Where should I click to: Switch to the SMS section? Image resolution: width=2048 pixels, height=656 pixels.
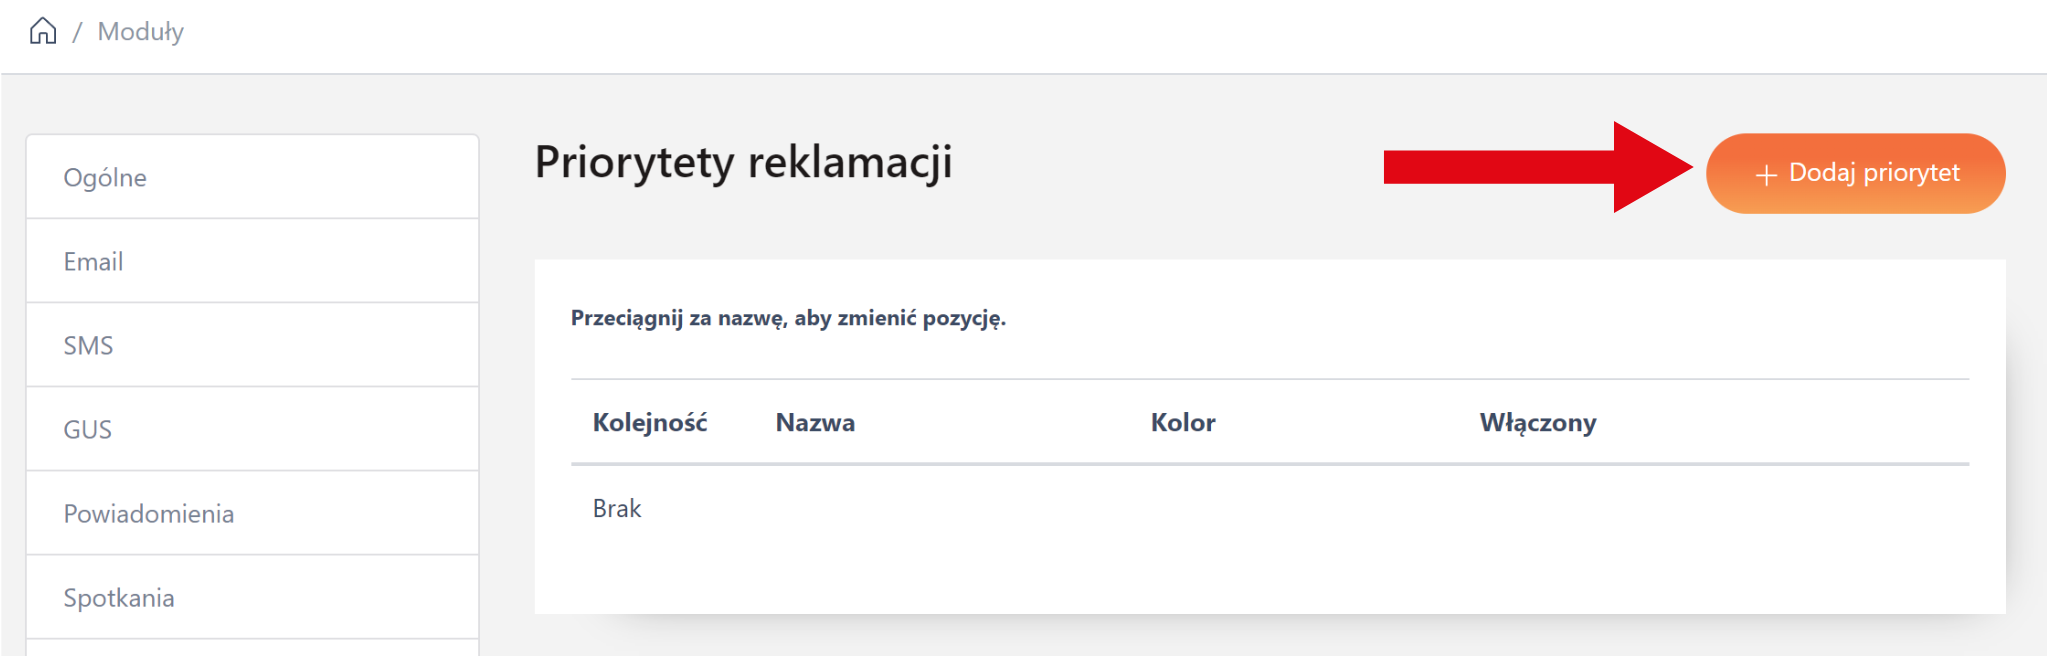88,346
